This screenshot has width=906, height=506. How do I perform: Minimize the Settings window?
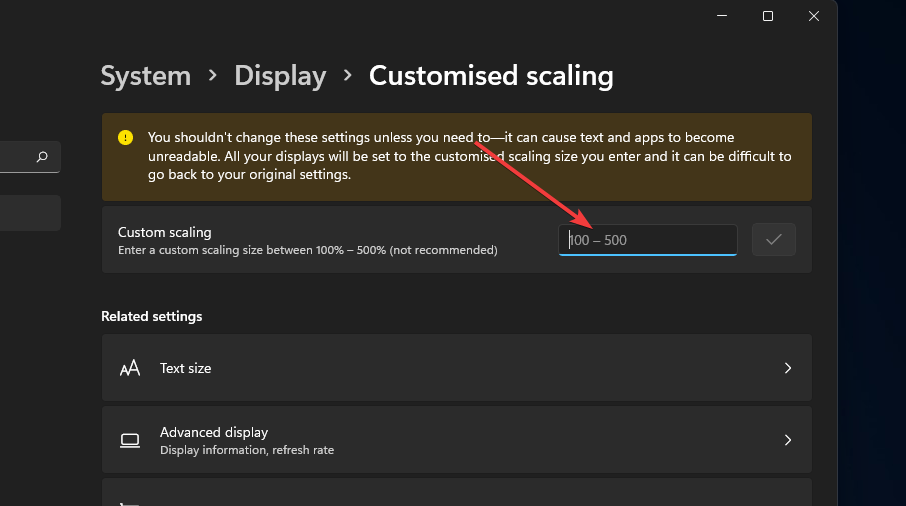pos(722,15)
